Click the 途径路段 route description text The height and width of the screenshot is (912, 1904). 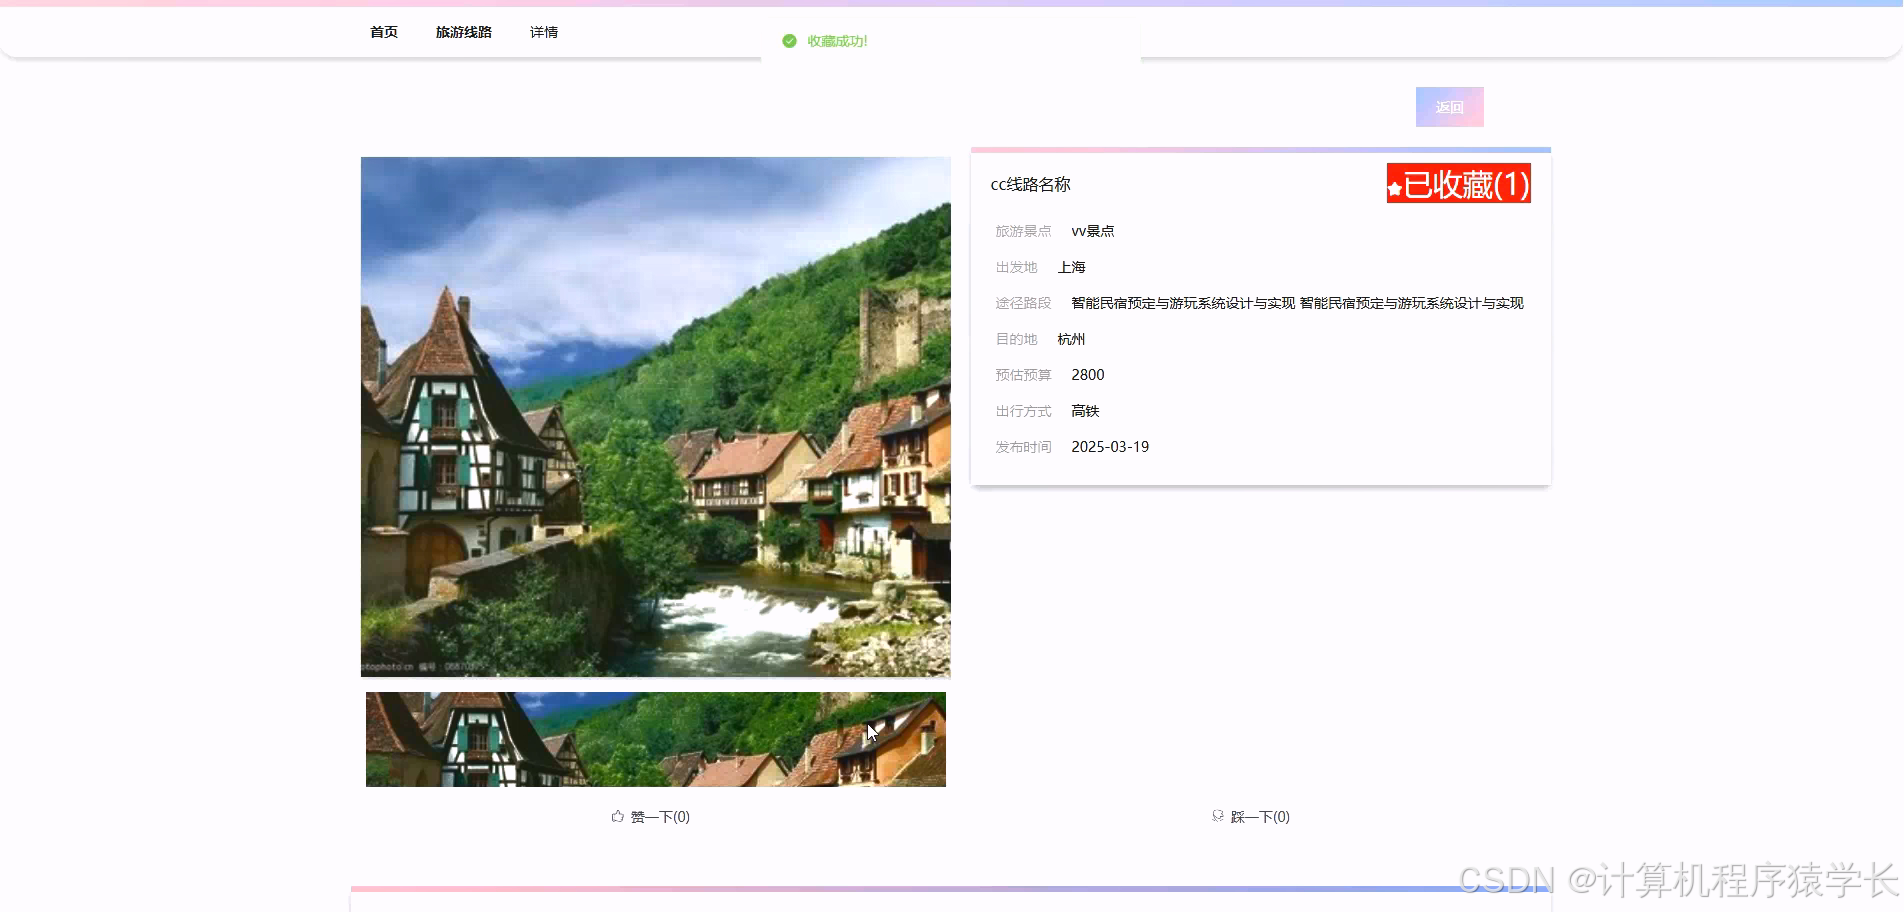coord(1296,303)
